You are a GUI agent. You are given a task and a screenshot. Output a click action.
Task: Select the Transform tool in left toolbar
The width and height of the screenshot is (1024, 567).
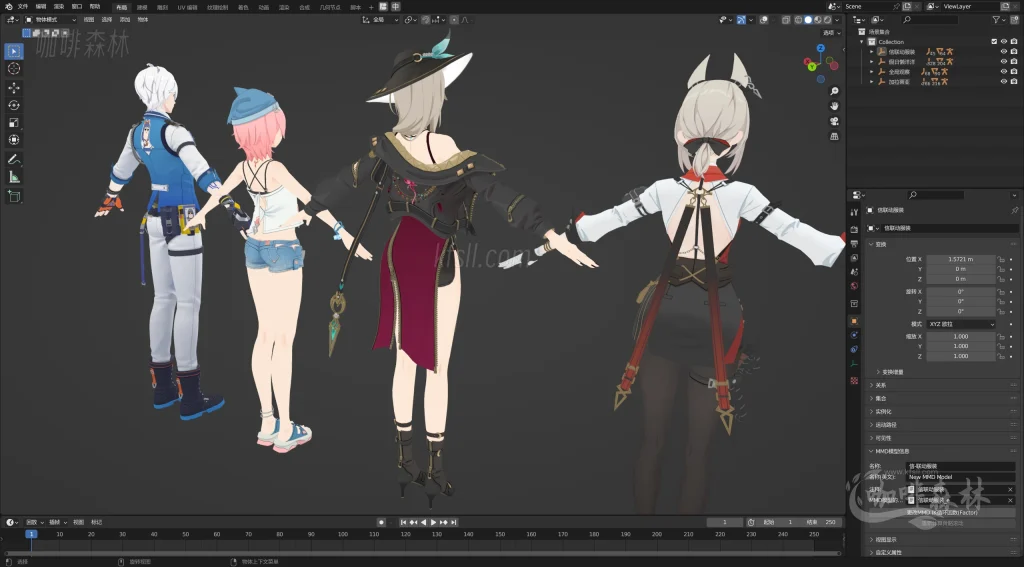[14, 140]
